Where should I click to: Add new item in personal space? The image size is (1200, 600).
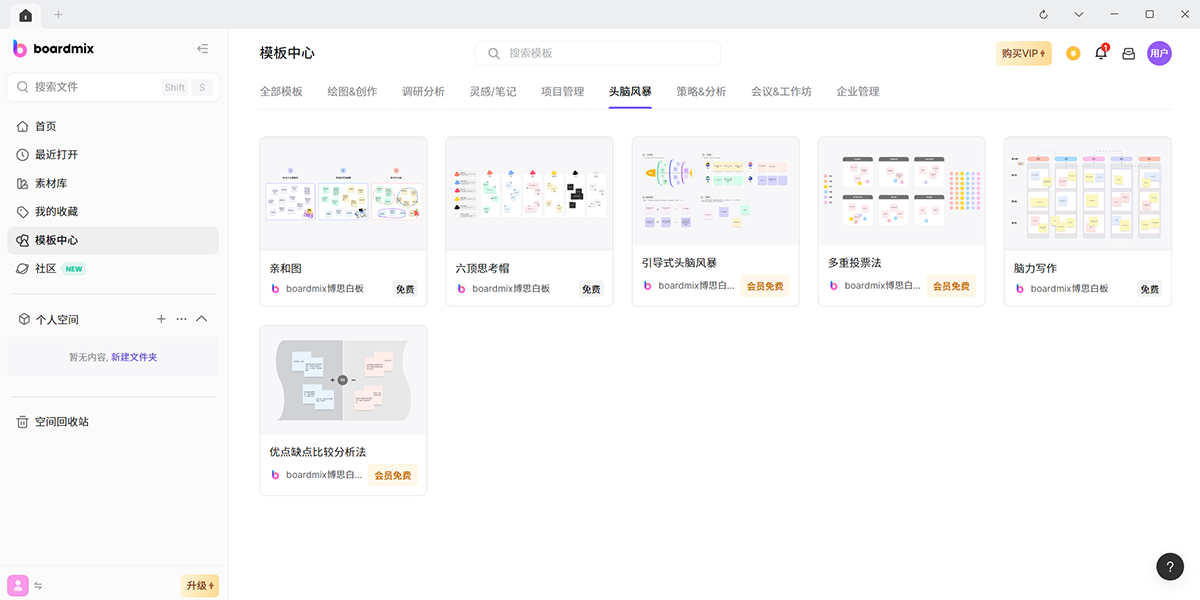point(161,319)
